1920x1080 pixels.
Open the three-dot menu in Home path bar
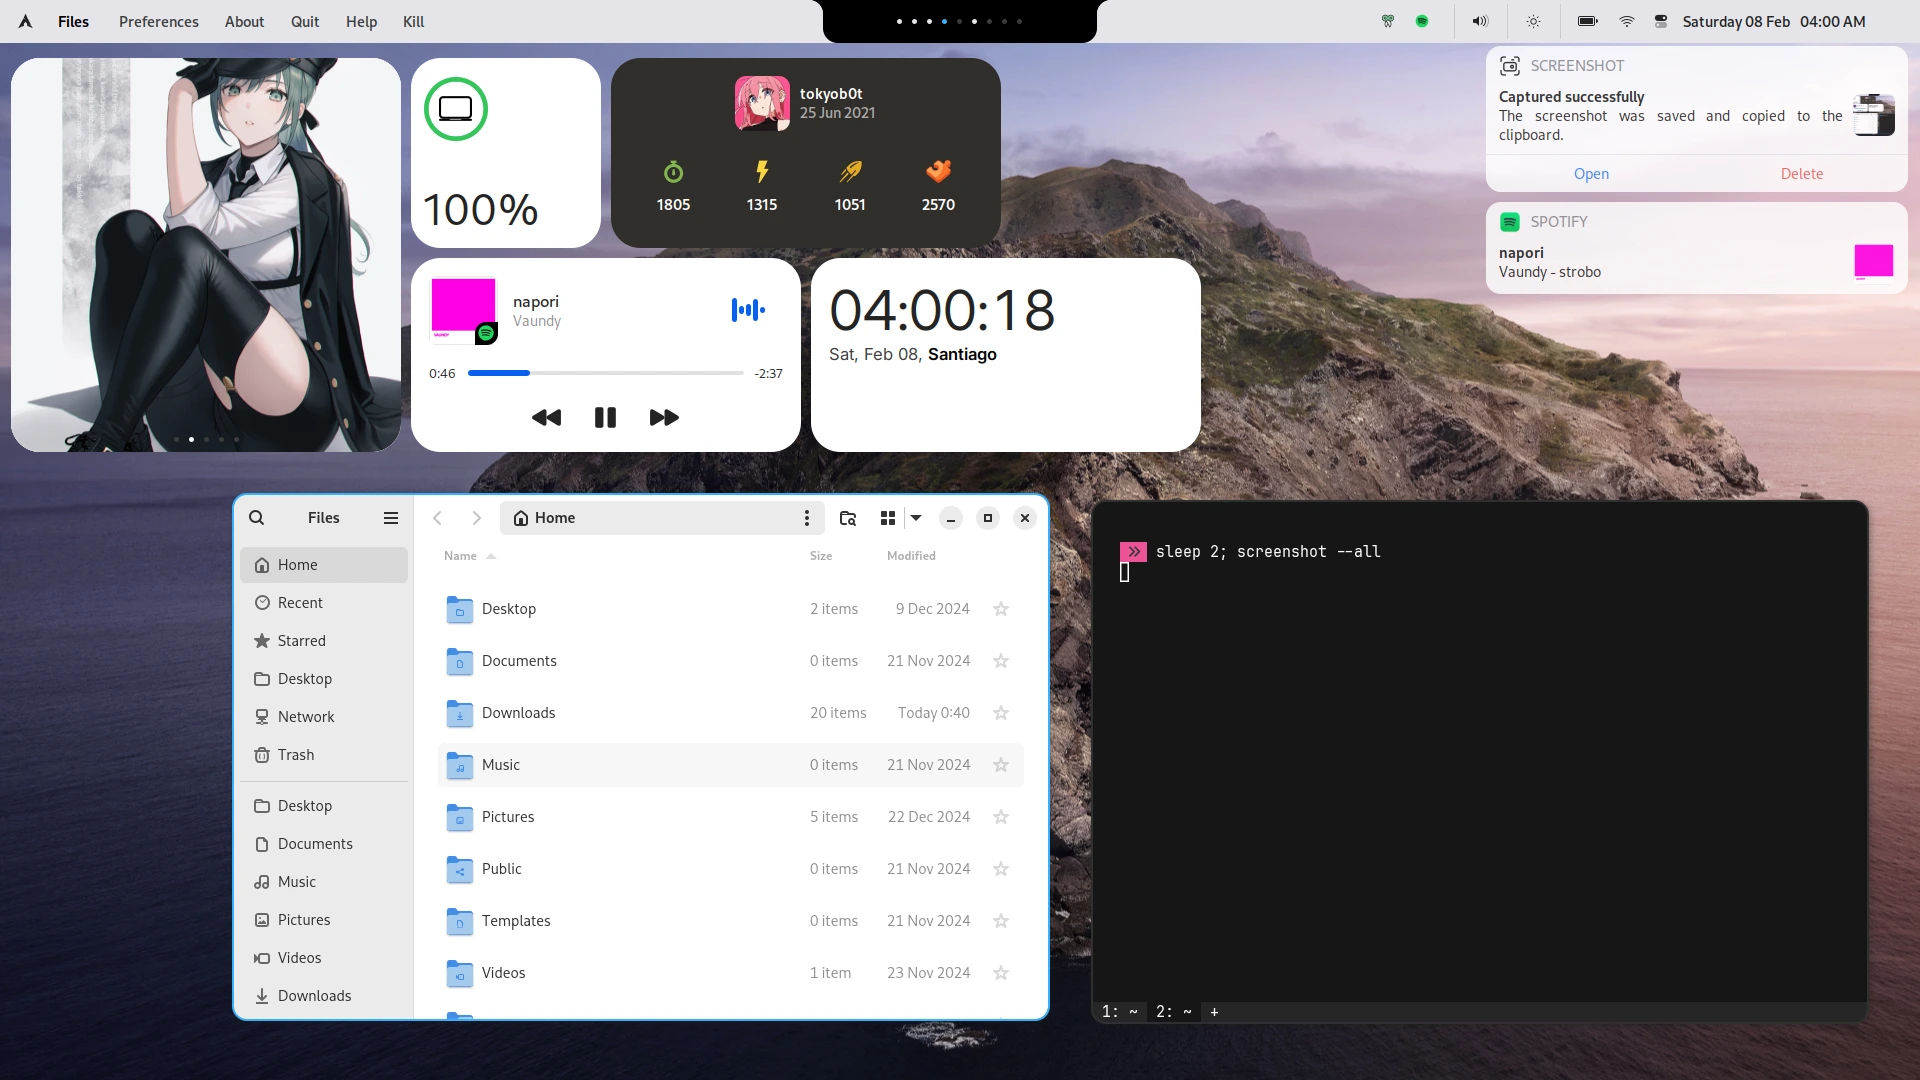807,518
